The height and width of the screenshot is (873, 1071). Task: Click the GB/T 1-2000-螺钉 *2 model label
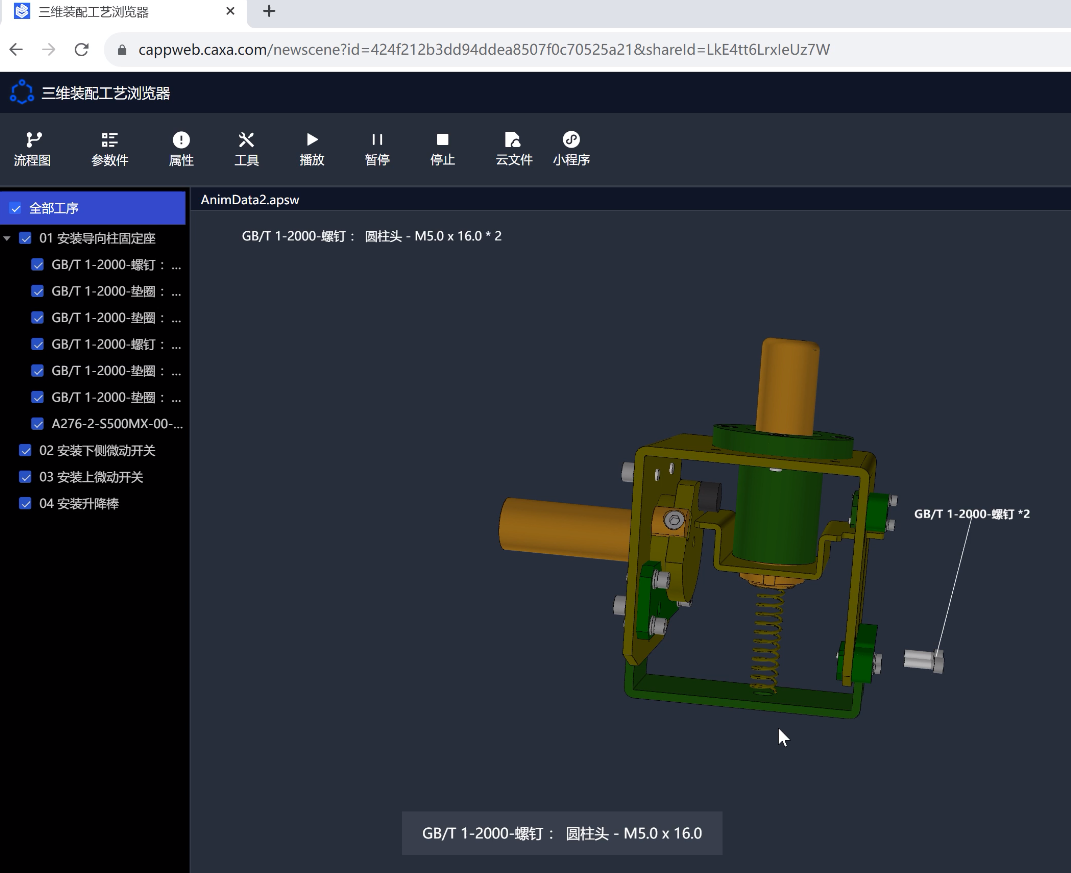click(971, 514)
